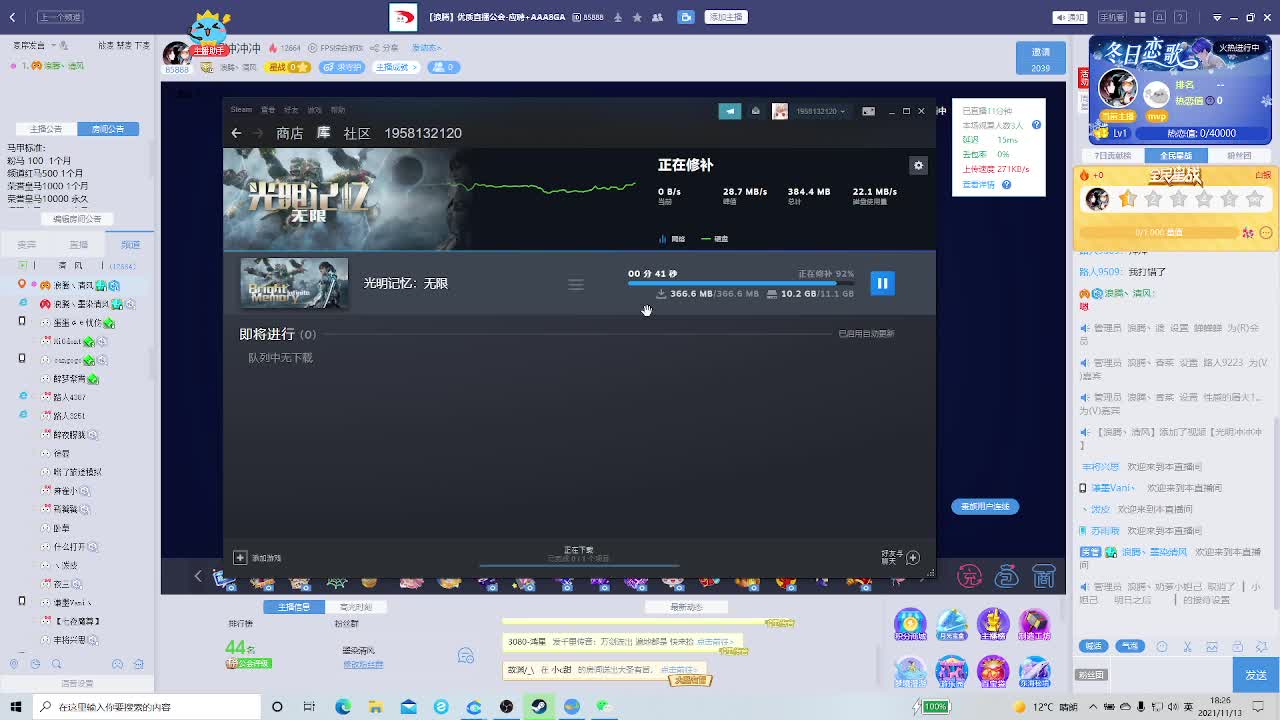Open the 月光宝盒 icon
This screenshot has height=720, width=1280.
(x=951, y=625)
